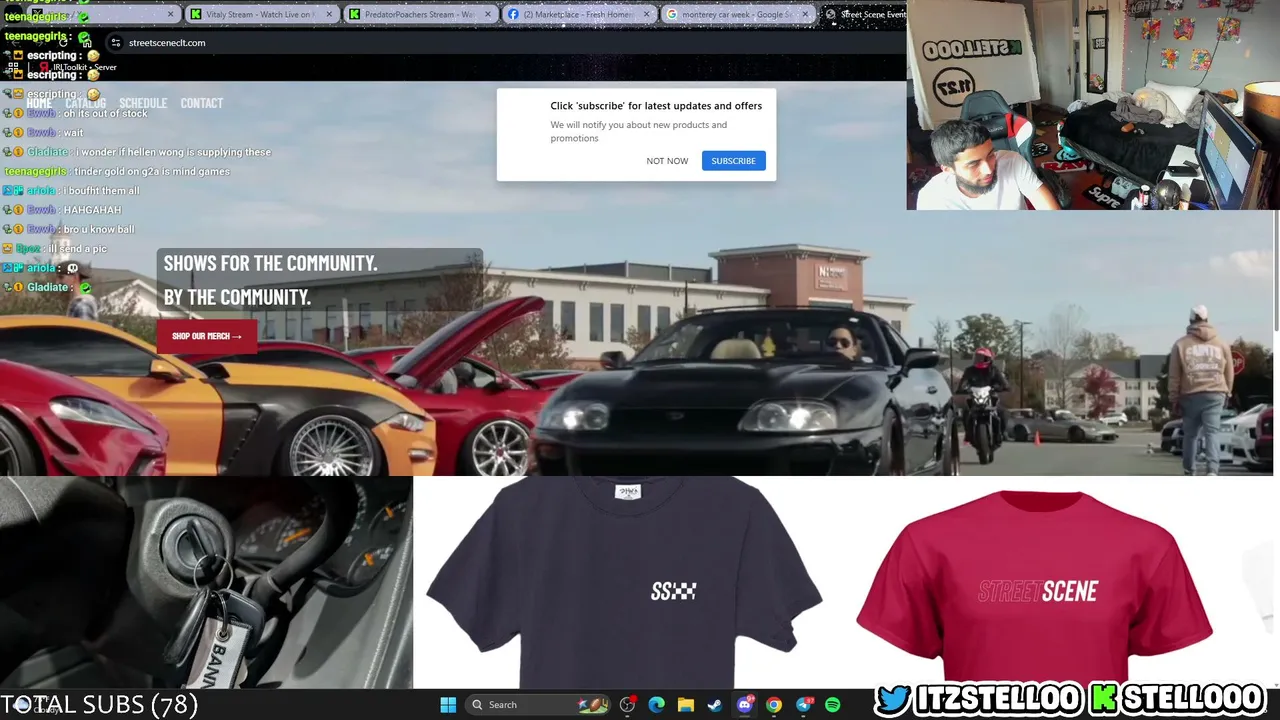Switch to the PredatorPoachers Stream tab

tap(420, 14)
